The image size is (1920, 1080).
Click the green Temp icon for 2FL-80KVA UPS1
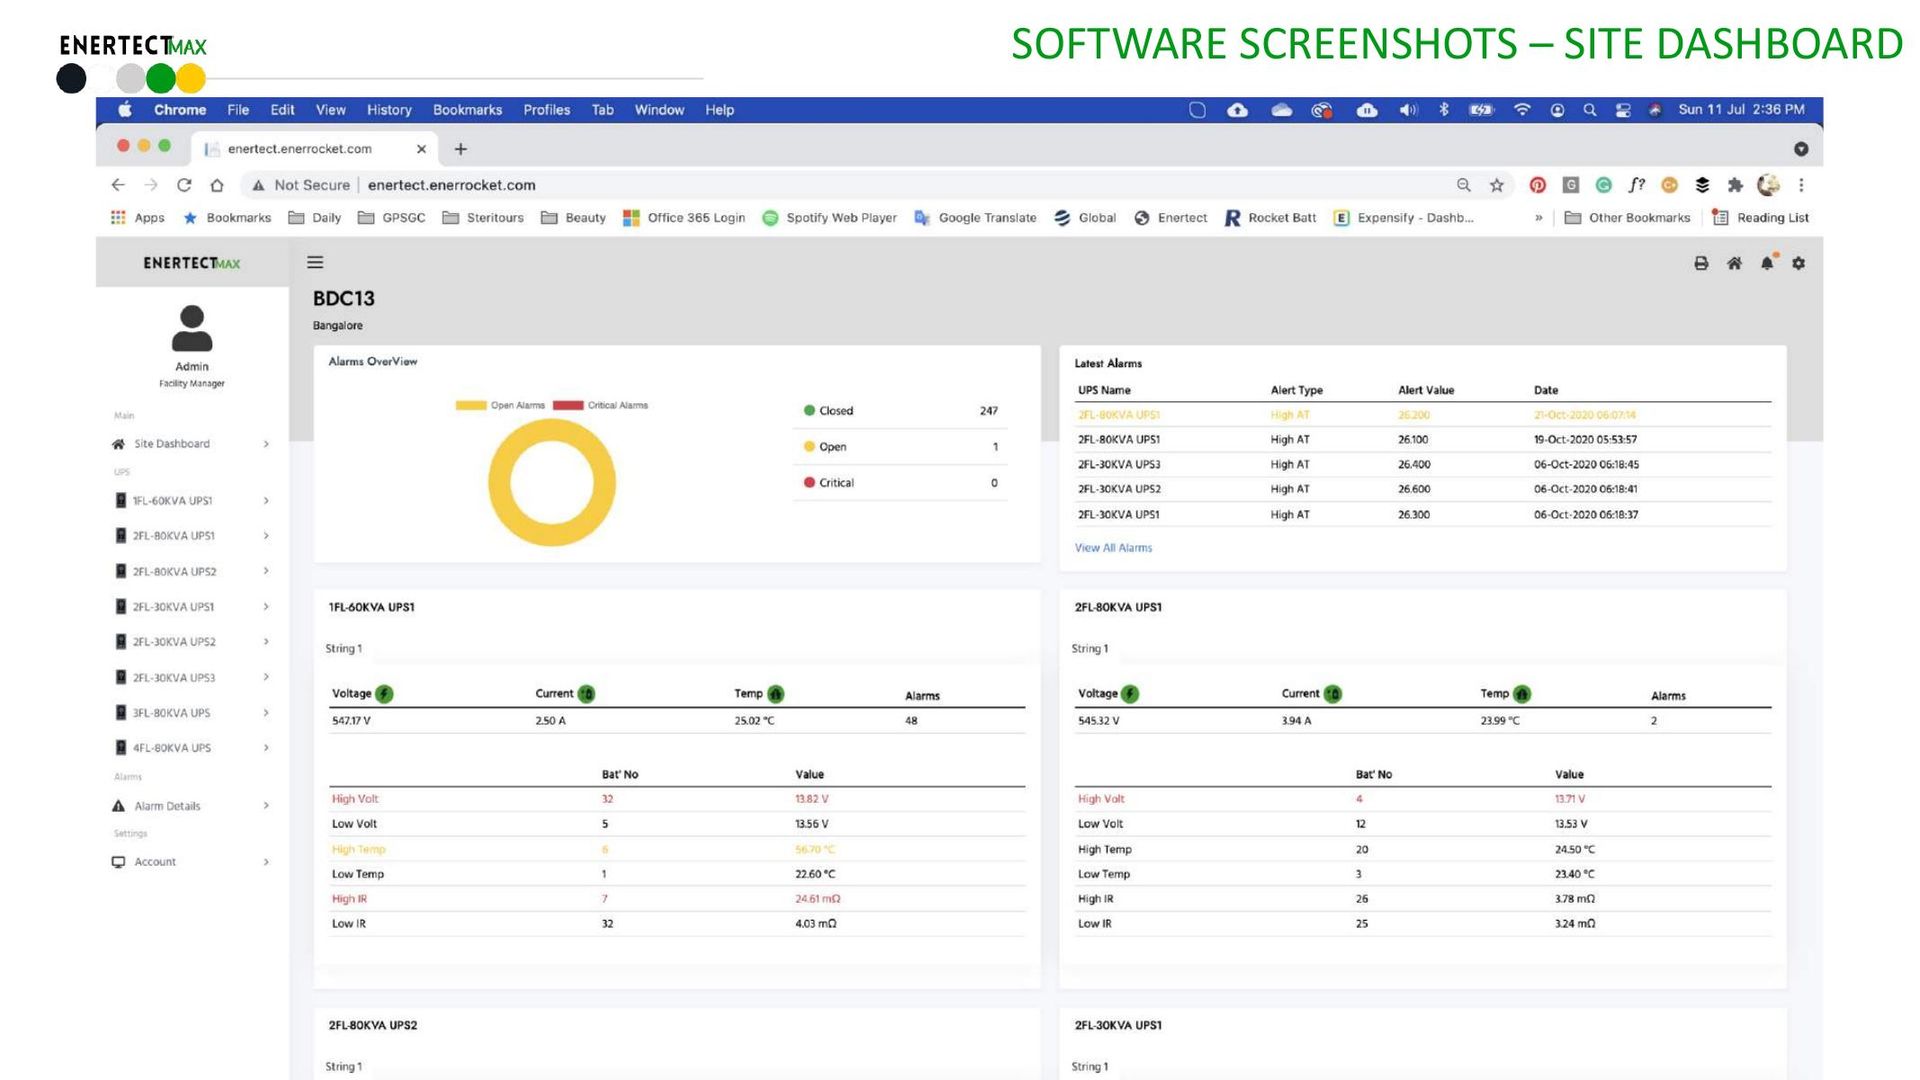click(1522, 694)
